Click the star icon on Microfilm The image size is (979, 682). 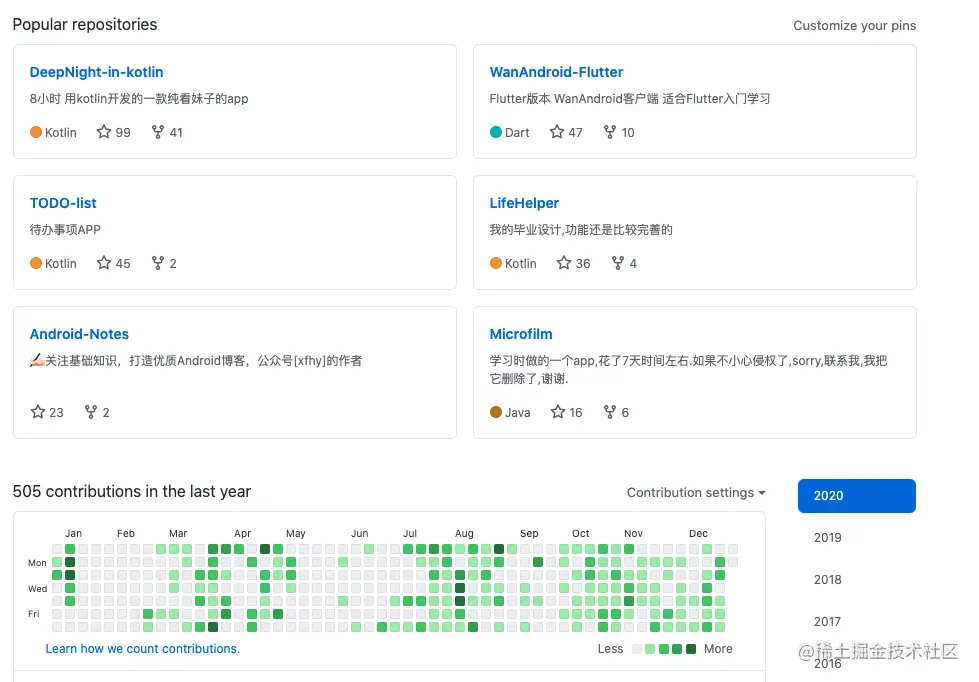pos(558,412)
